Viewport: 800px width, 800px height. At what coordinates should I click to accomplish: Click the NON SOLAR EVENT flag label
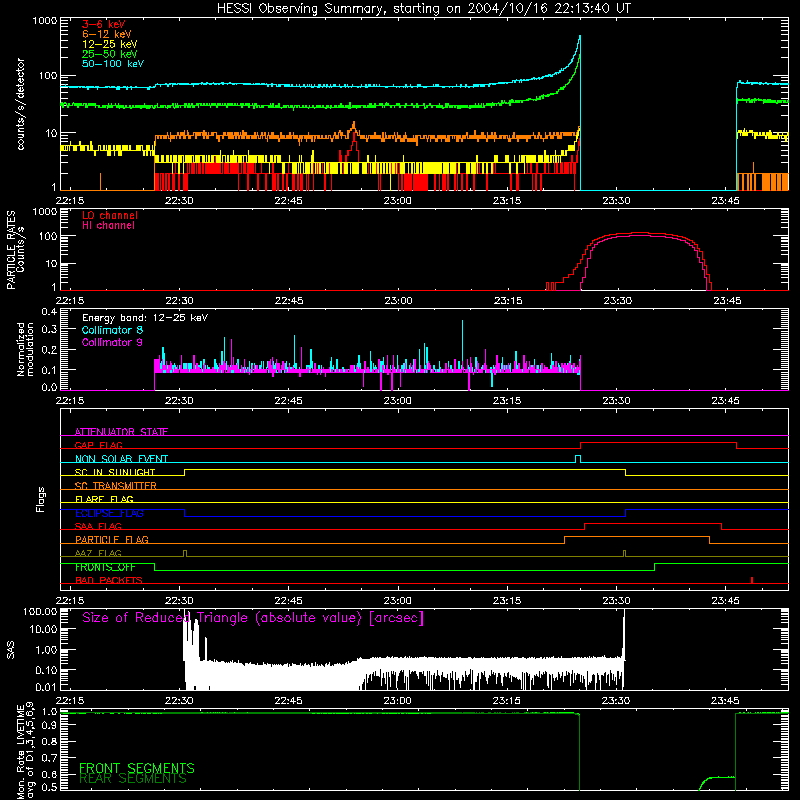click(x=121, y=459)
